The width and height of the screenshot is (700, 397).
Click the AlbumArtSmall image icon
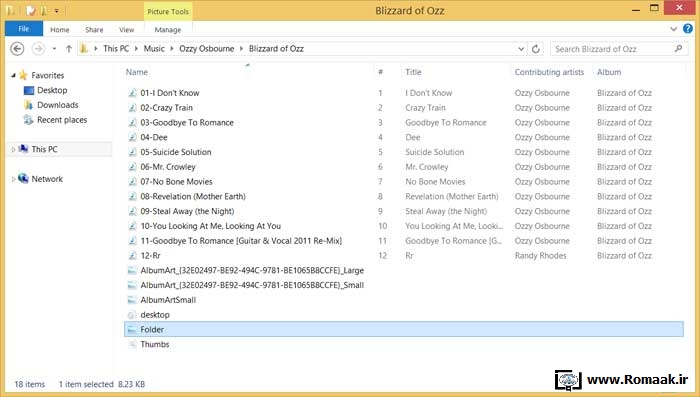coord(132,300)
